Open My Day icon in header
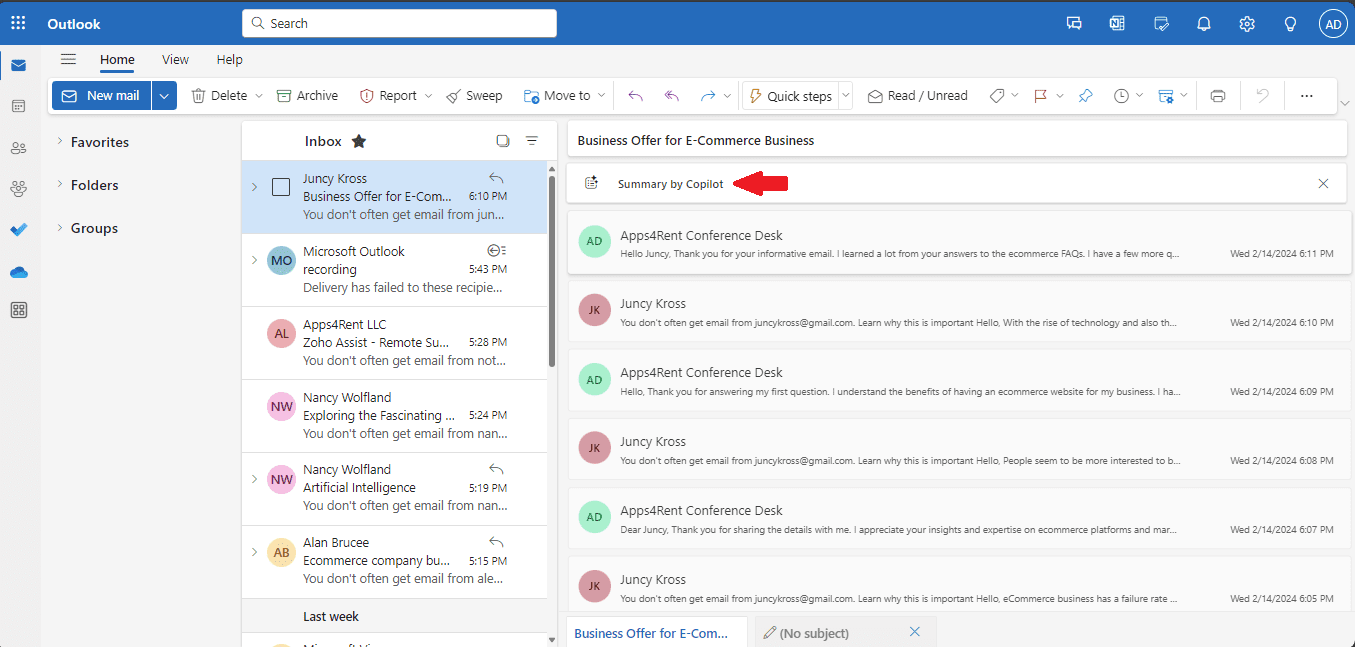Viewport: 1355px width, 647px height. (1161, 23)
